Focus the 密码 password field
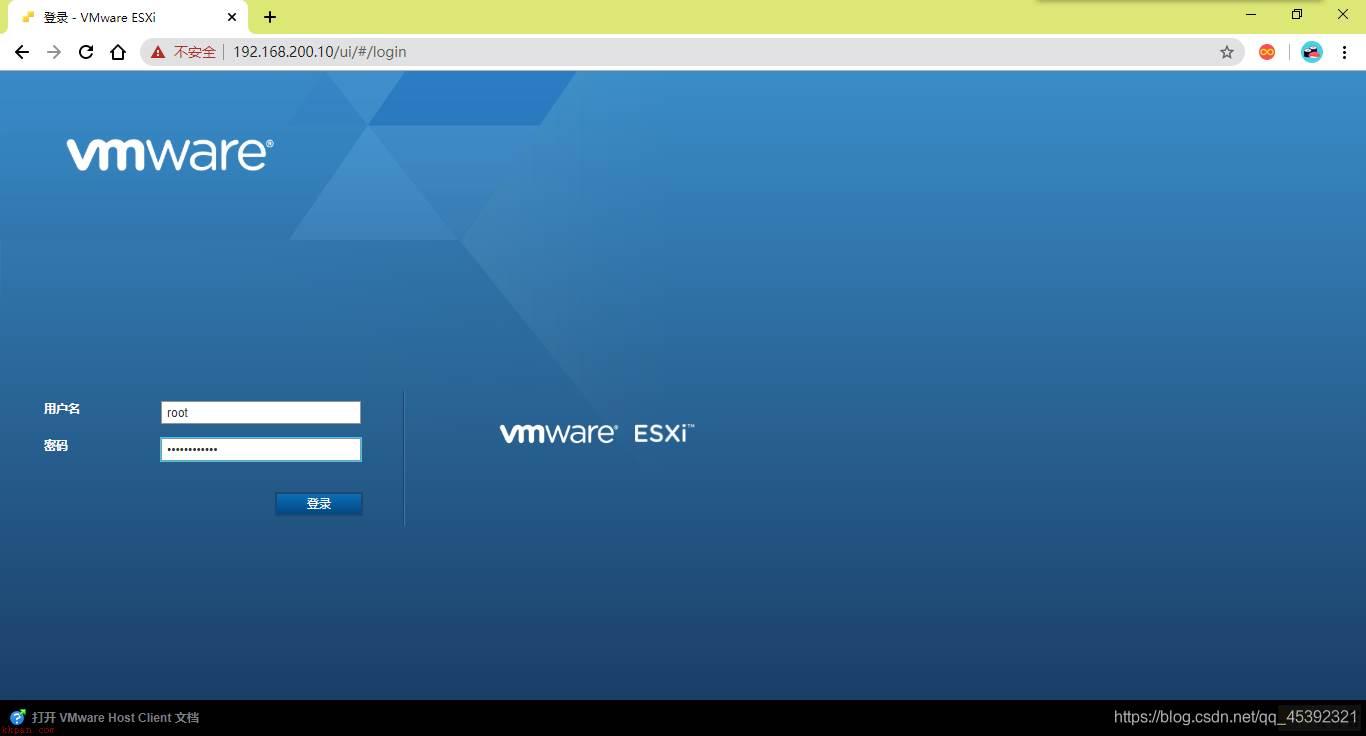 click(261, 450)
